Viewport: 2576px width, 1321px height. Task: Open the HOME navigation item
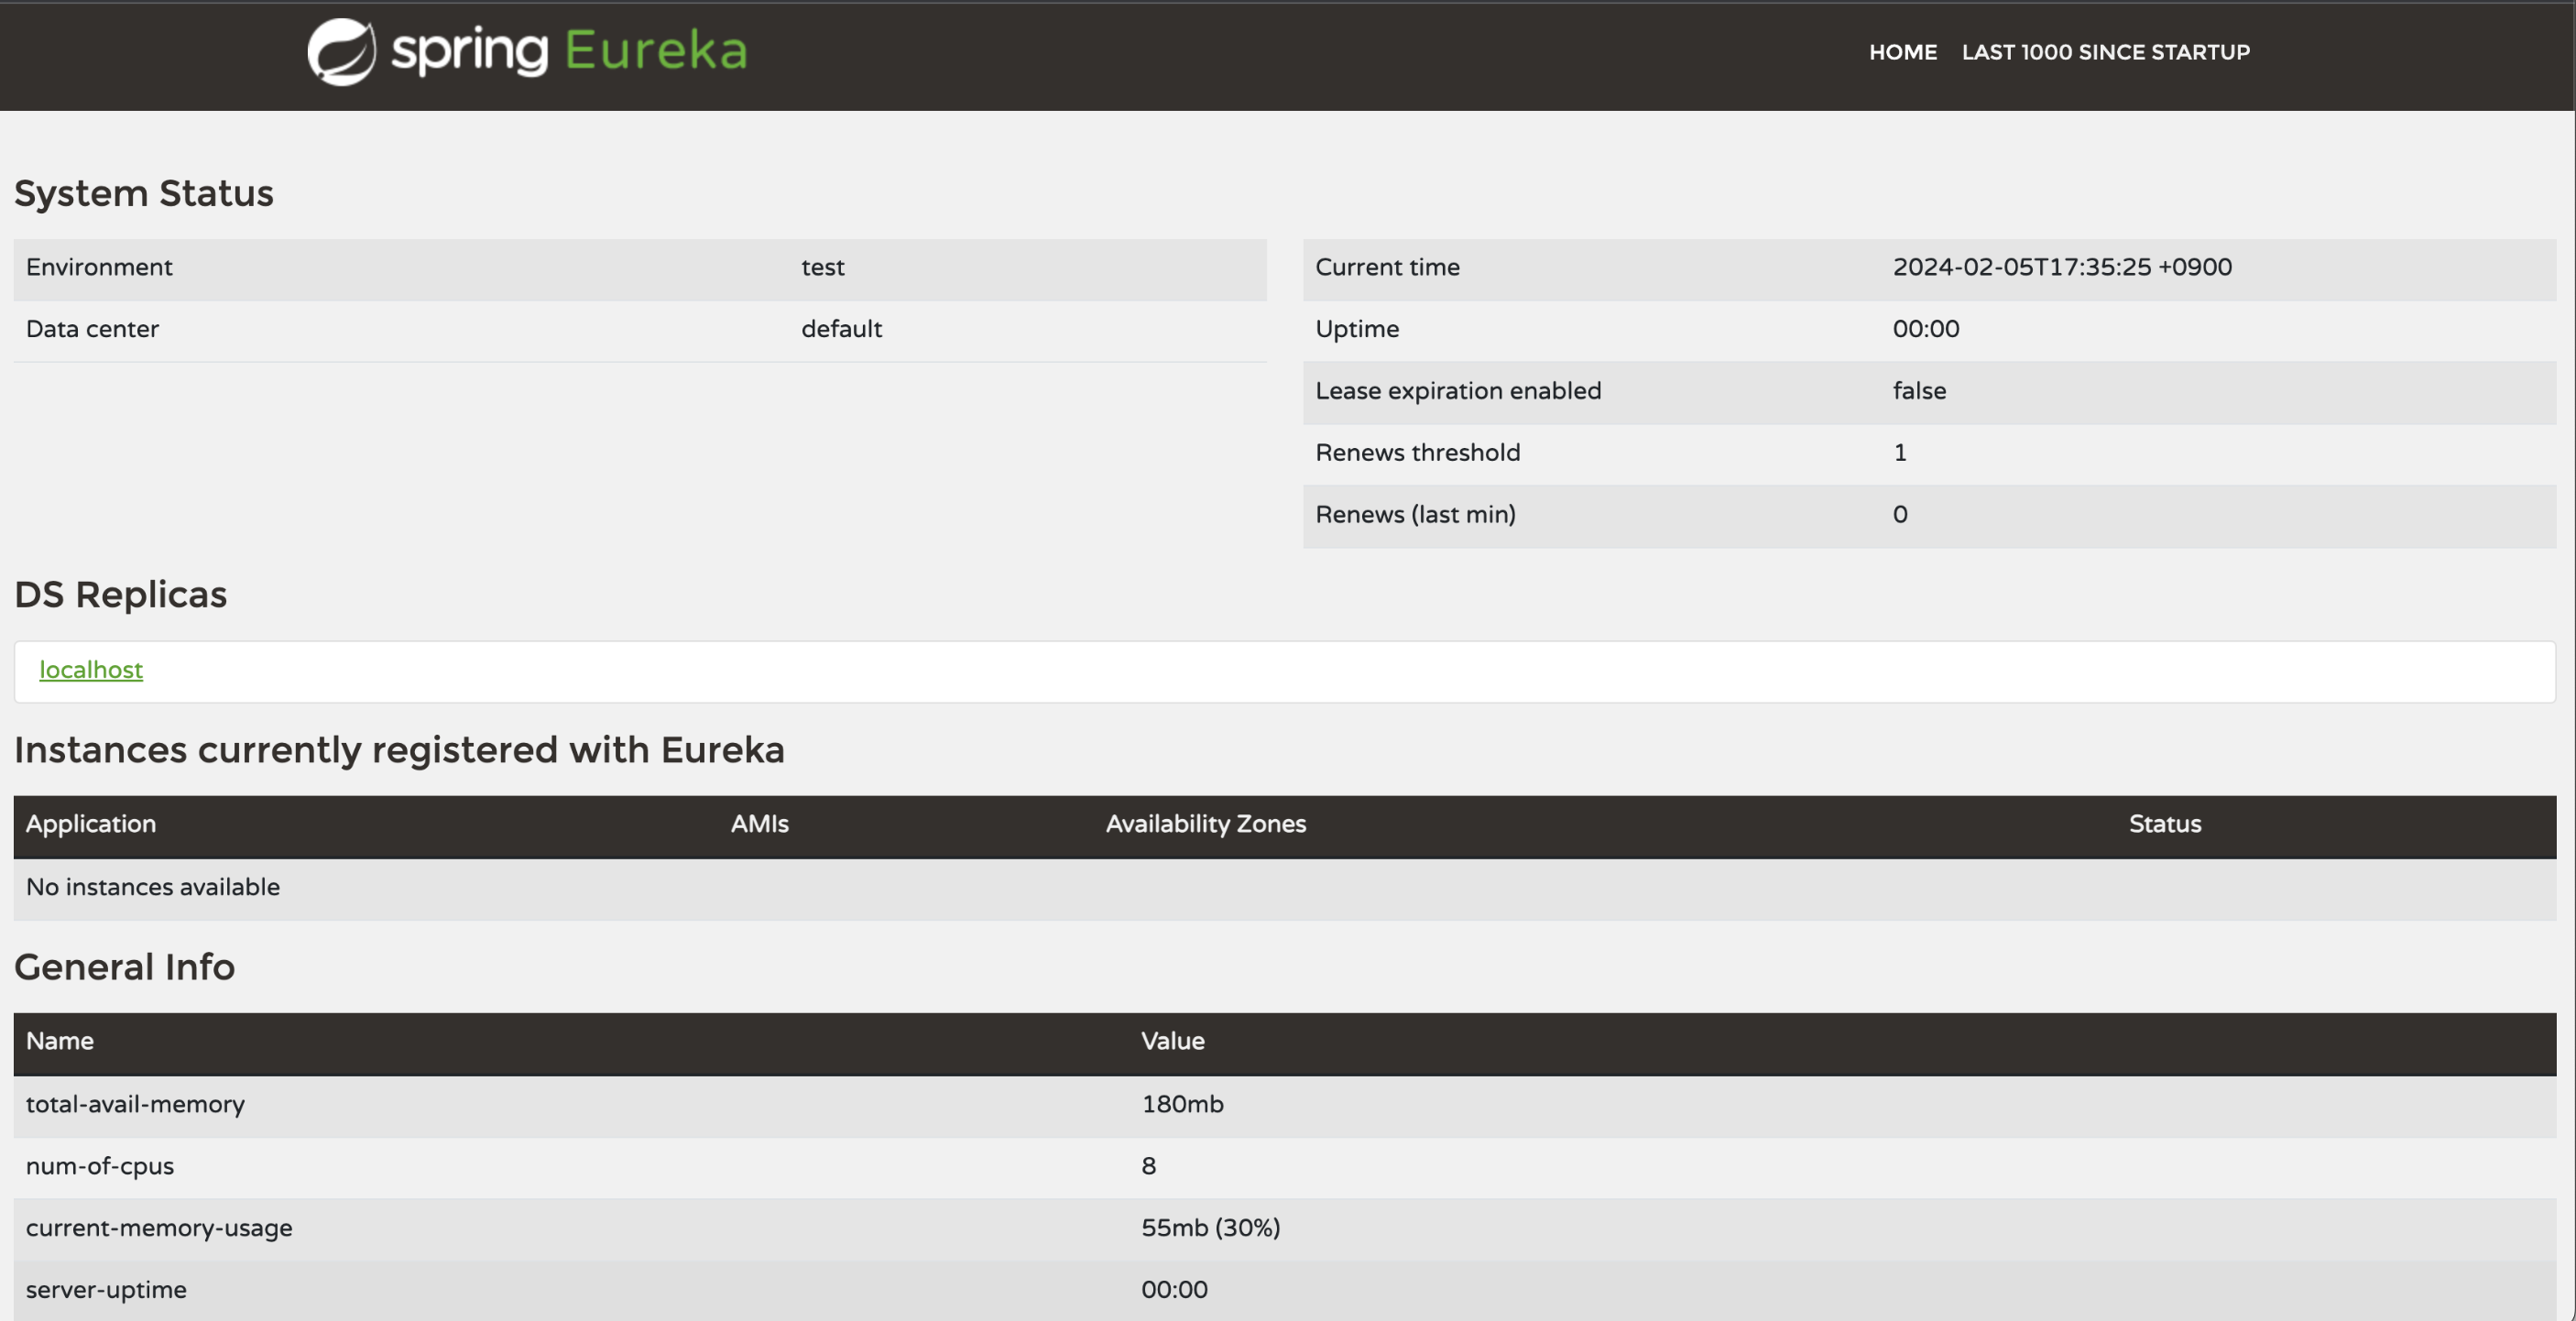point(1902,52)
